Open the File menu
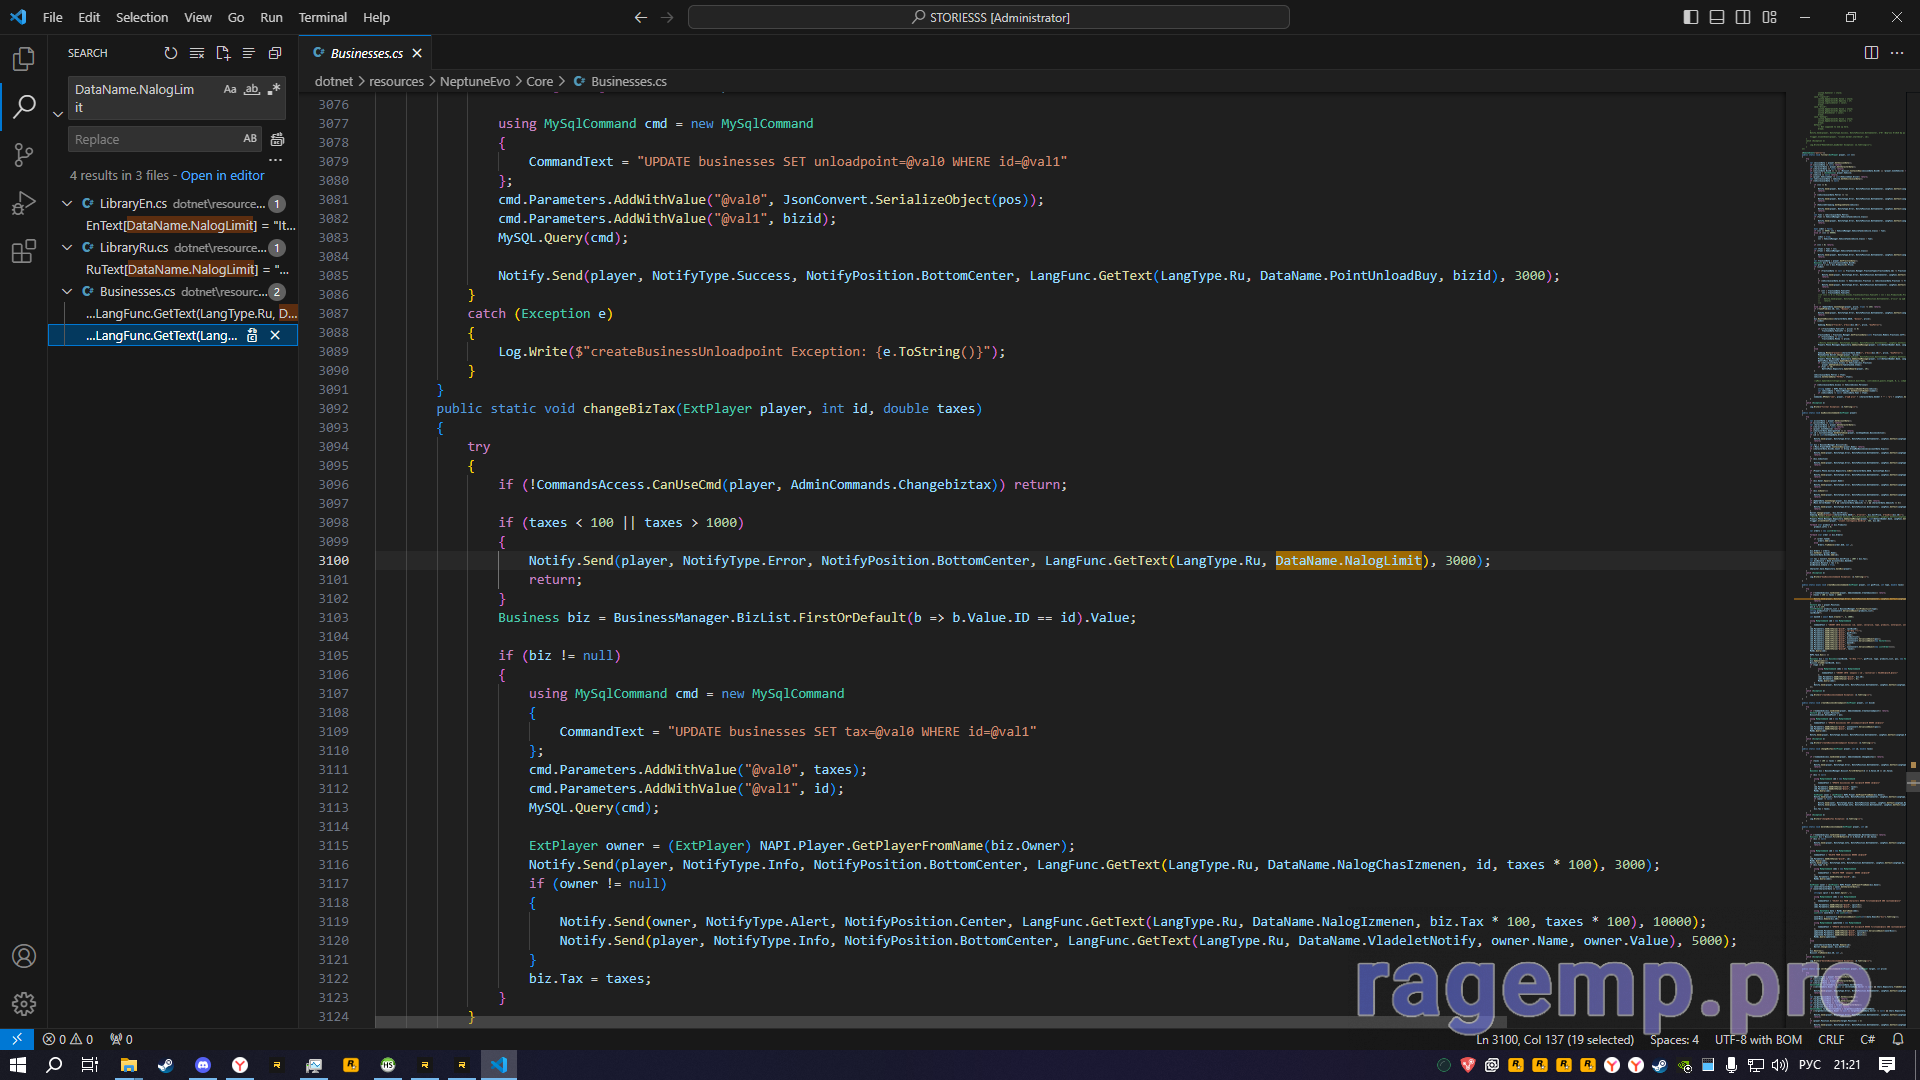This screenshot has height=1080, width=1920. click(53, 17)
